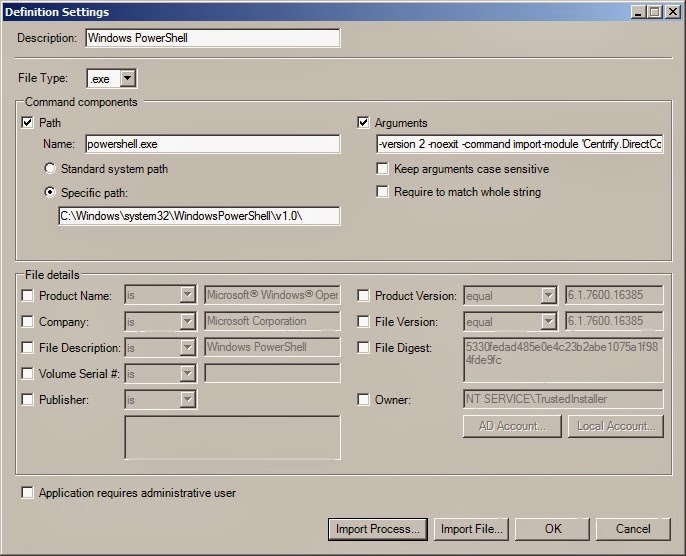Click the Arguments text field

(x=520, y=144)
